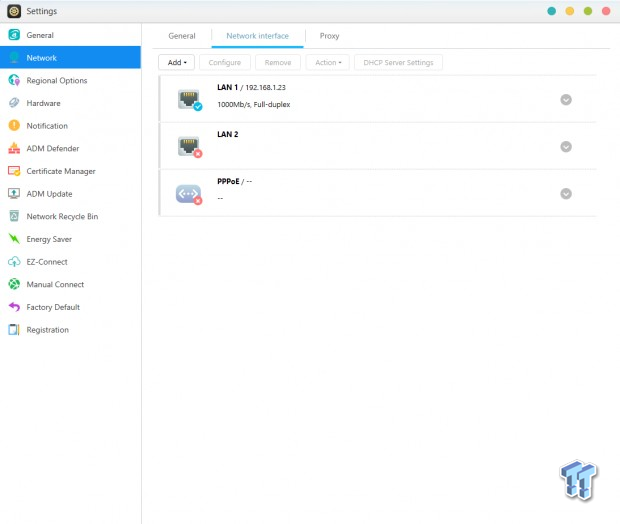Click the PPPoE connection icon
620x524 pixels.
click(189, 194)
